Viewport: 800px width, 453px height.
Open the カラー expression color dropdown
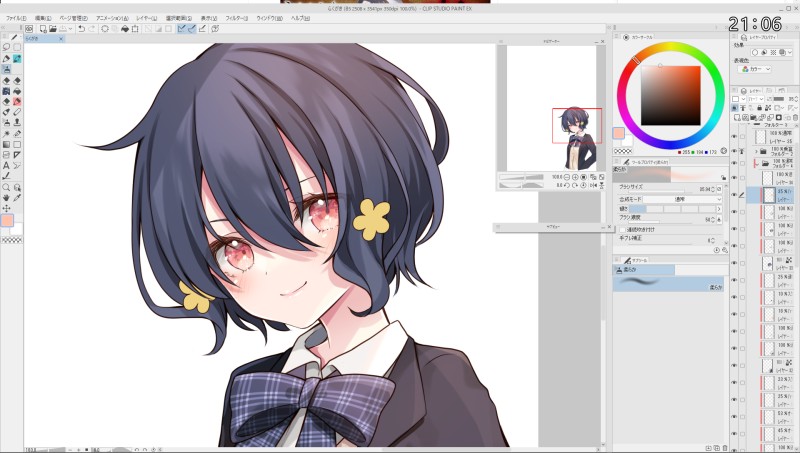[755, 69]
